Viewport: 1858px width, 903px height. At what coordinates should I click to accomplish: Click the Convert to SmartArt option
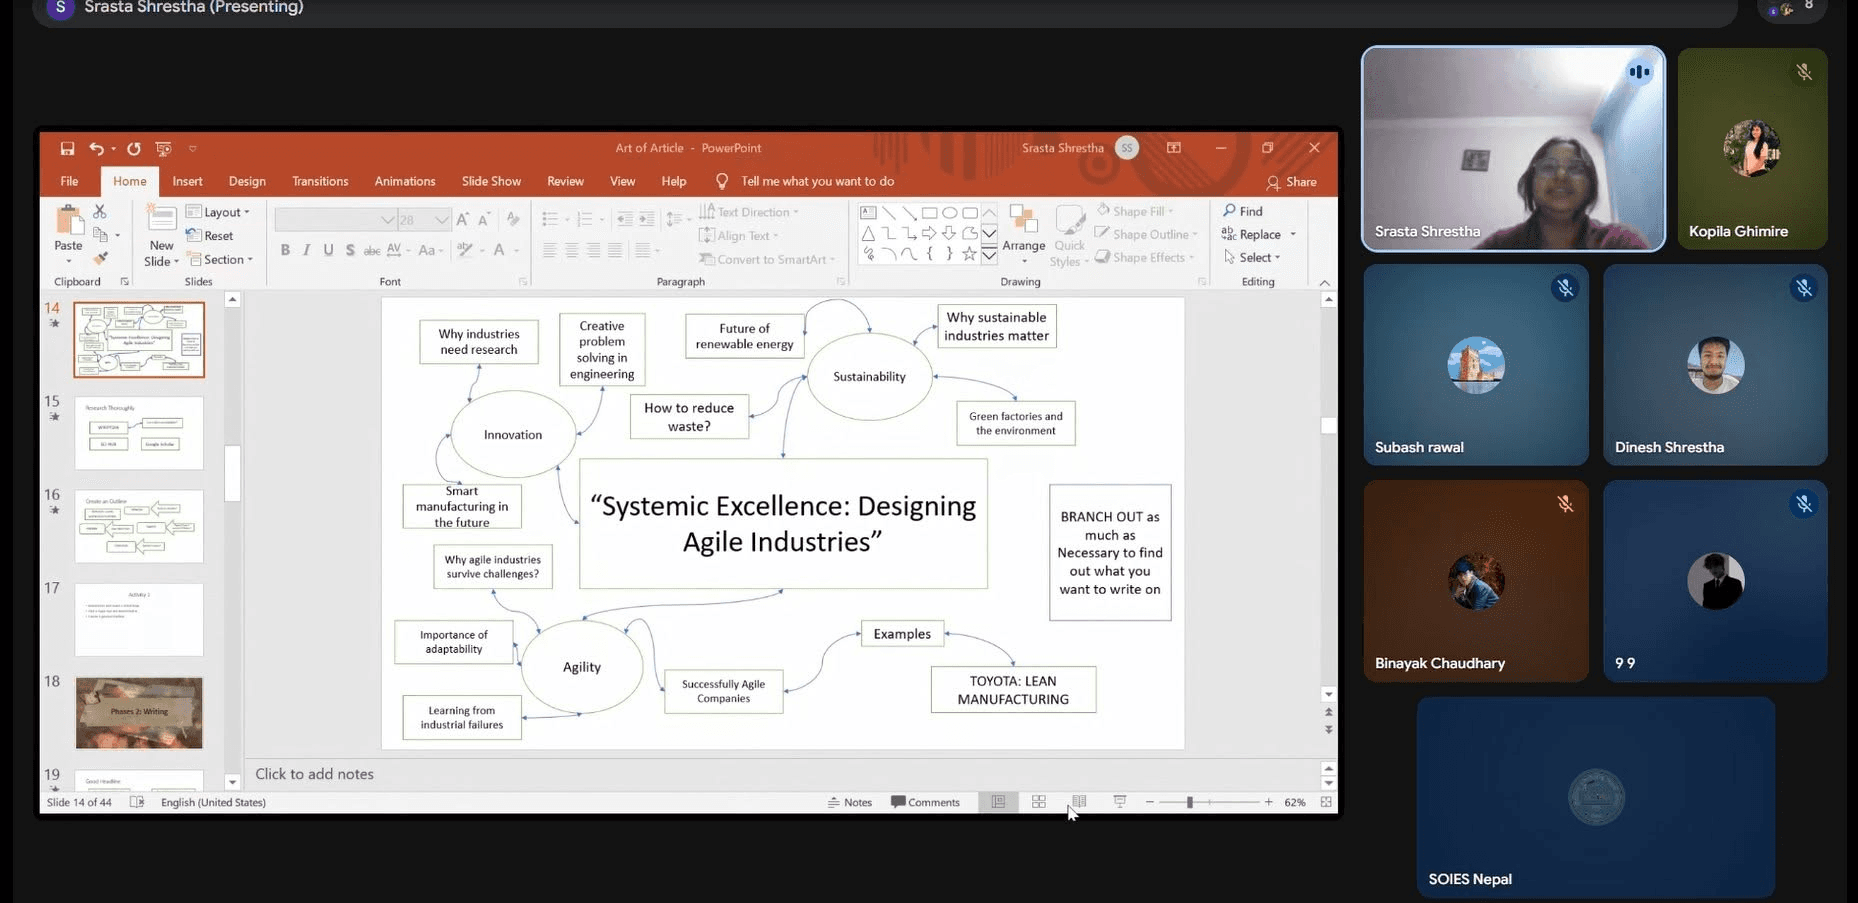coord(767,259)
